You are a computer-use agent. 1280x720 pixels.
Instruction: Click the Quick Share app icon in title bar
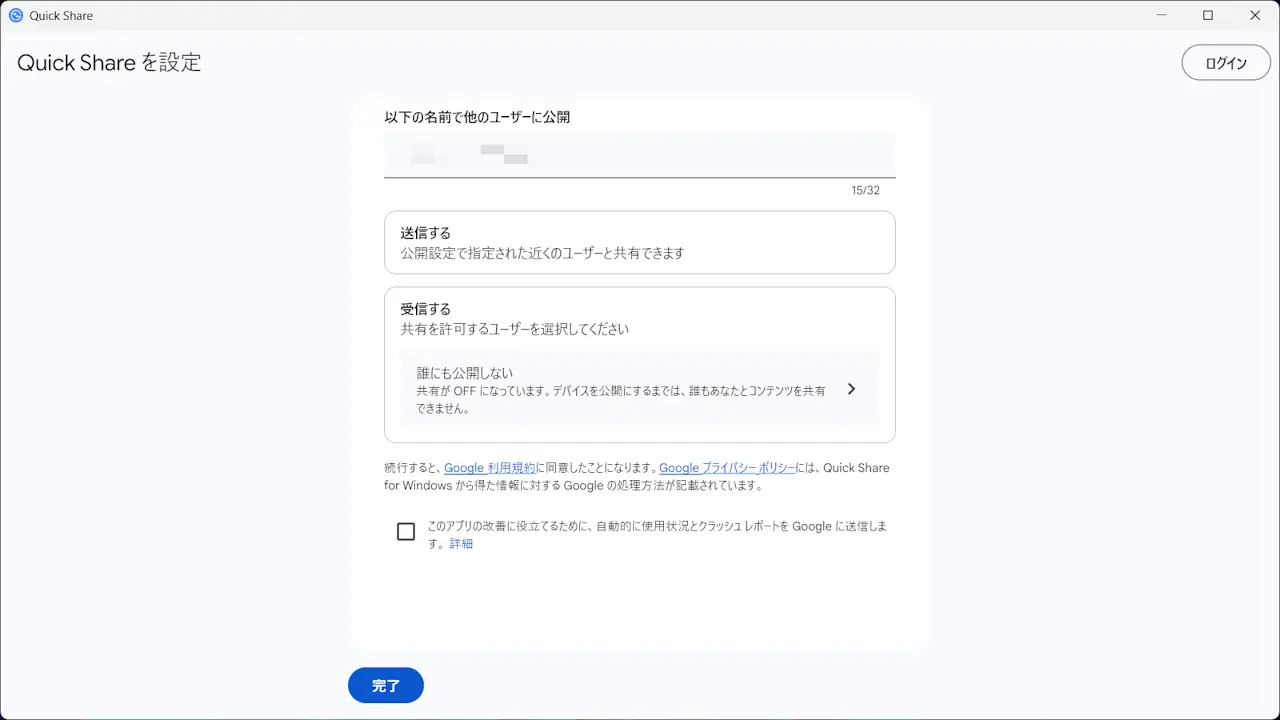(16, 15)
